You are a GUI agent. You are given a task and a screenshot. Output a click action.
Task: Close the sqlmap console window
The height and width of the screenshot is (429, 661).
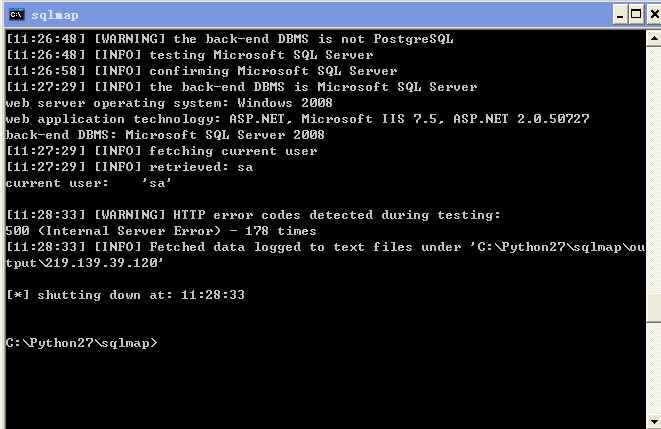654,15
